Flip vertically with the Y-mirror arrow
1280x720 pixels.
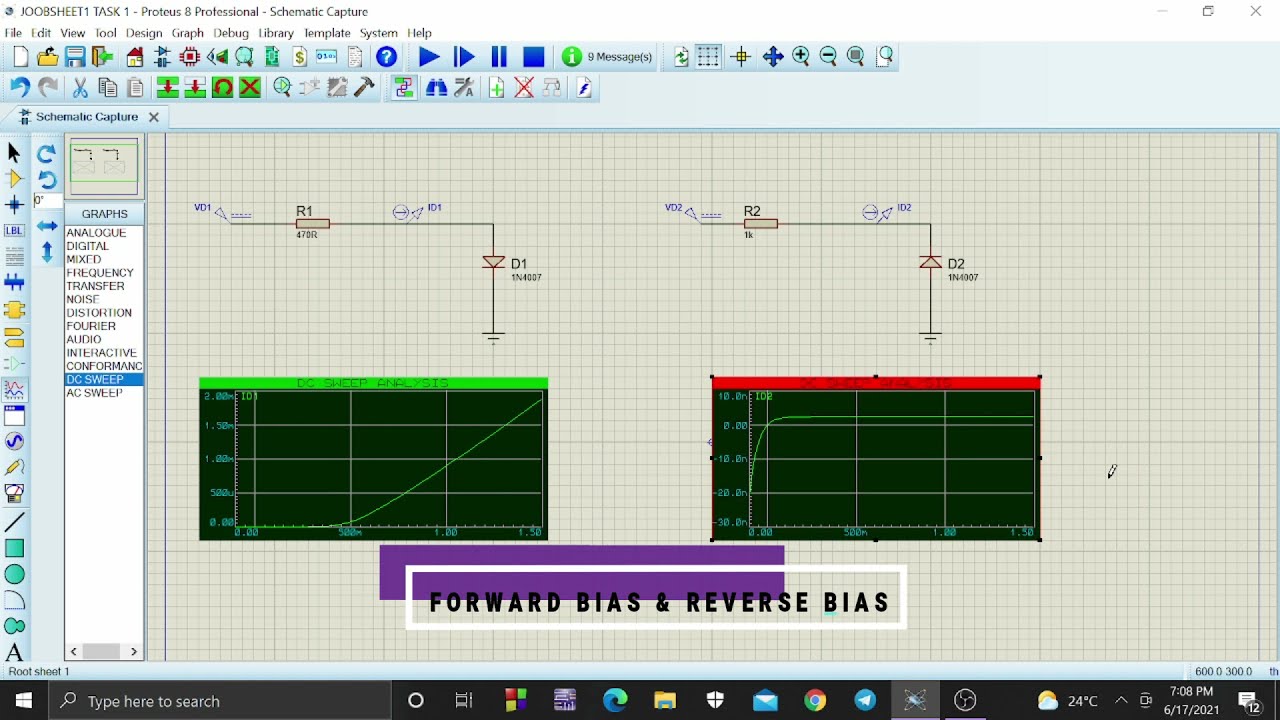pyautogui.click(x=47, y=252)
